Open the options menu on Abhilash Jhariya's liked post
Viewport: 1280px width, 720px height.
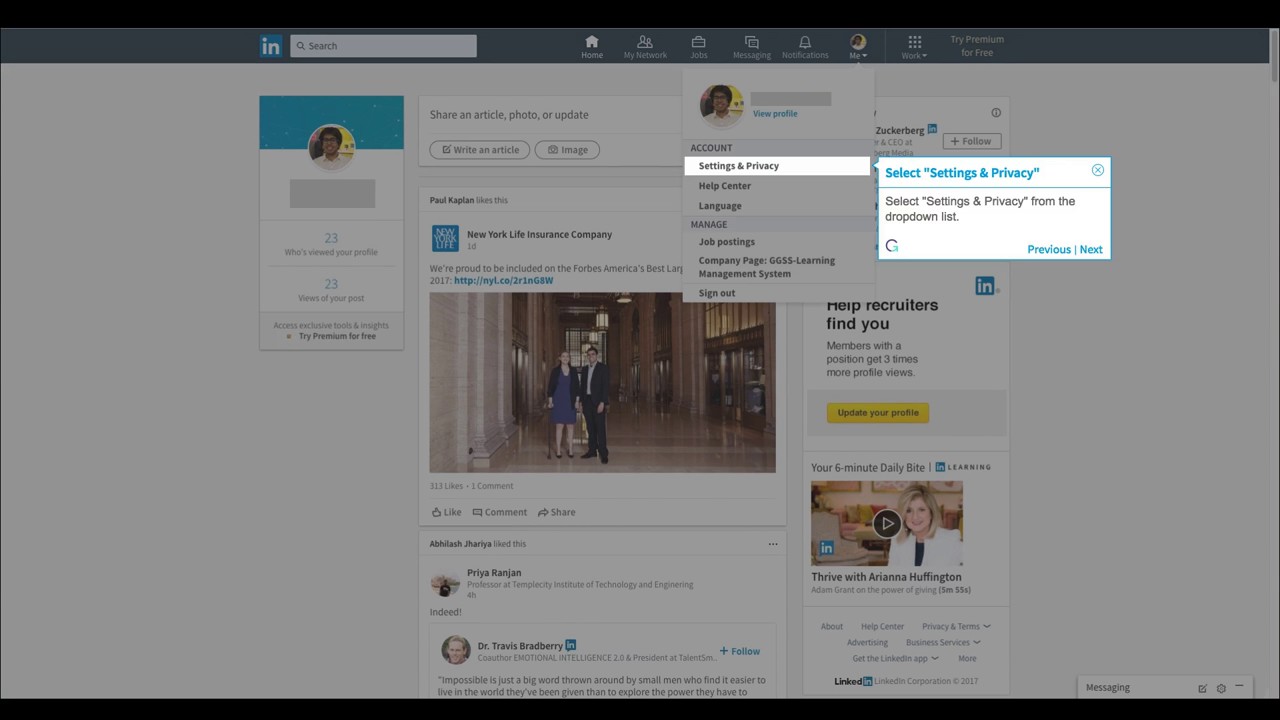click(x=773, y=544)
